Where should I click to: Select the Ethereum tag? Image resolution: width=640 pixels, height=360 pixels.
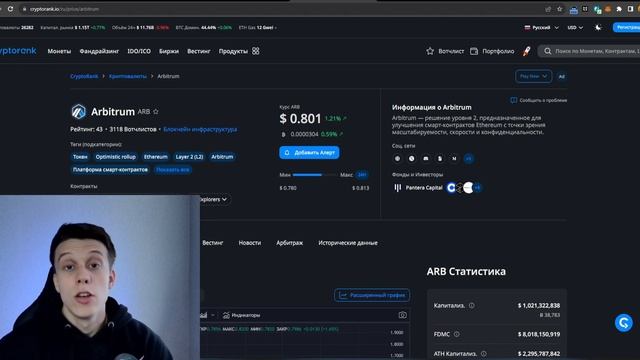tap(156, 157)
